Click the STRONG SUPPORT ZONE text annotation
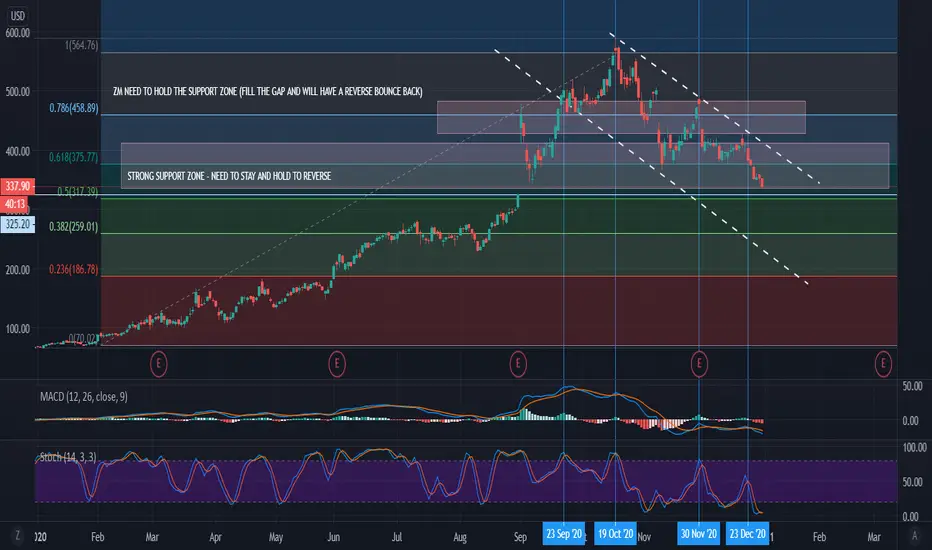 click(x=229, y=176)
